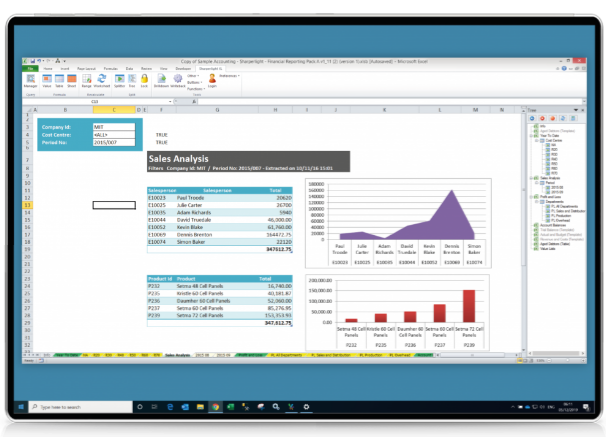Select the 347,612.75 product total cell
Viewport: 606px width, 437px height.
pos(277,323)
